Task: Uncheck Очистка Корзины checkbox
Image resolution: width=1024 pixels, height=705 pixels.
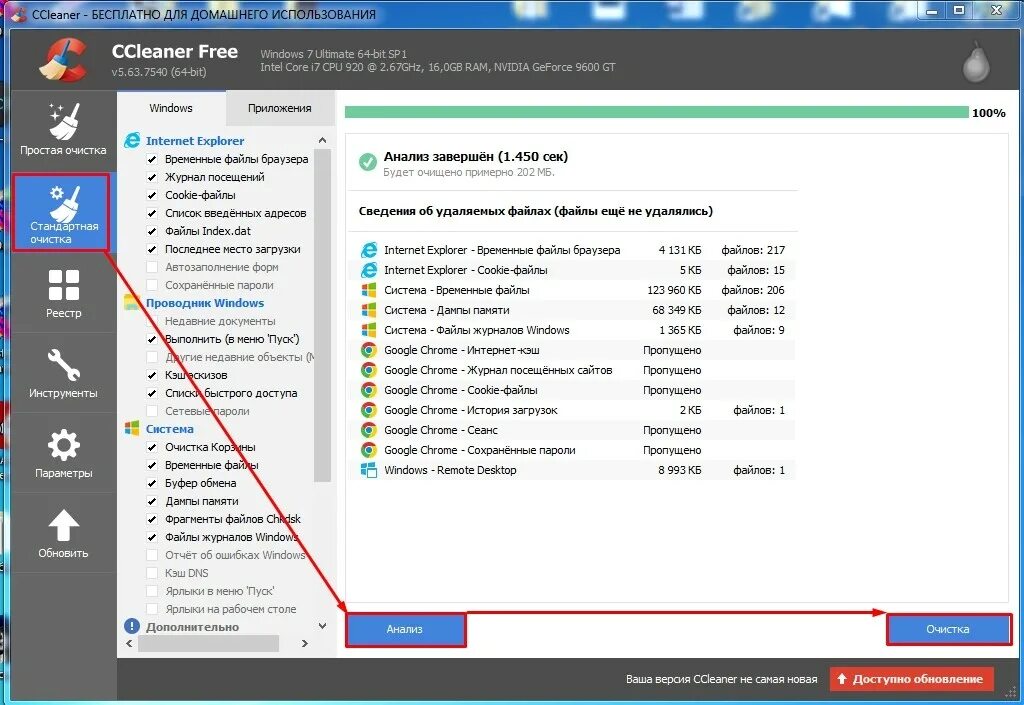Action: point(152,447)
